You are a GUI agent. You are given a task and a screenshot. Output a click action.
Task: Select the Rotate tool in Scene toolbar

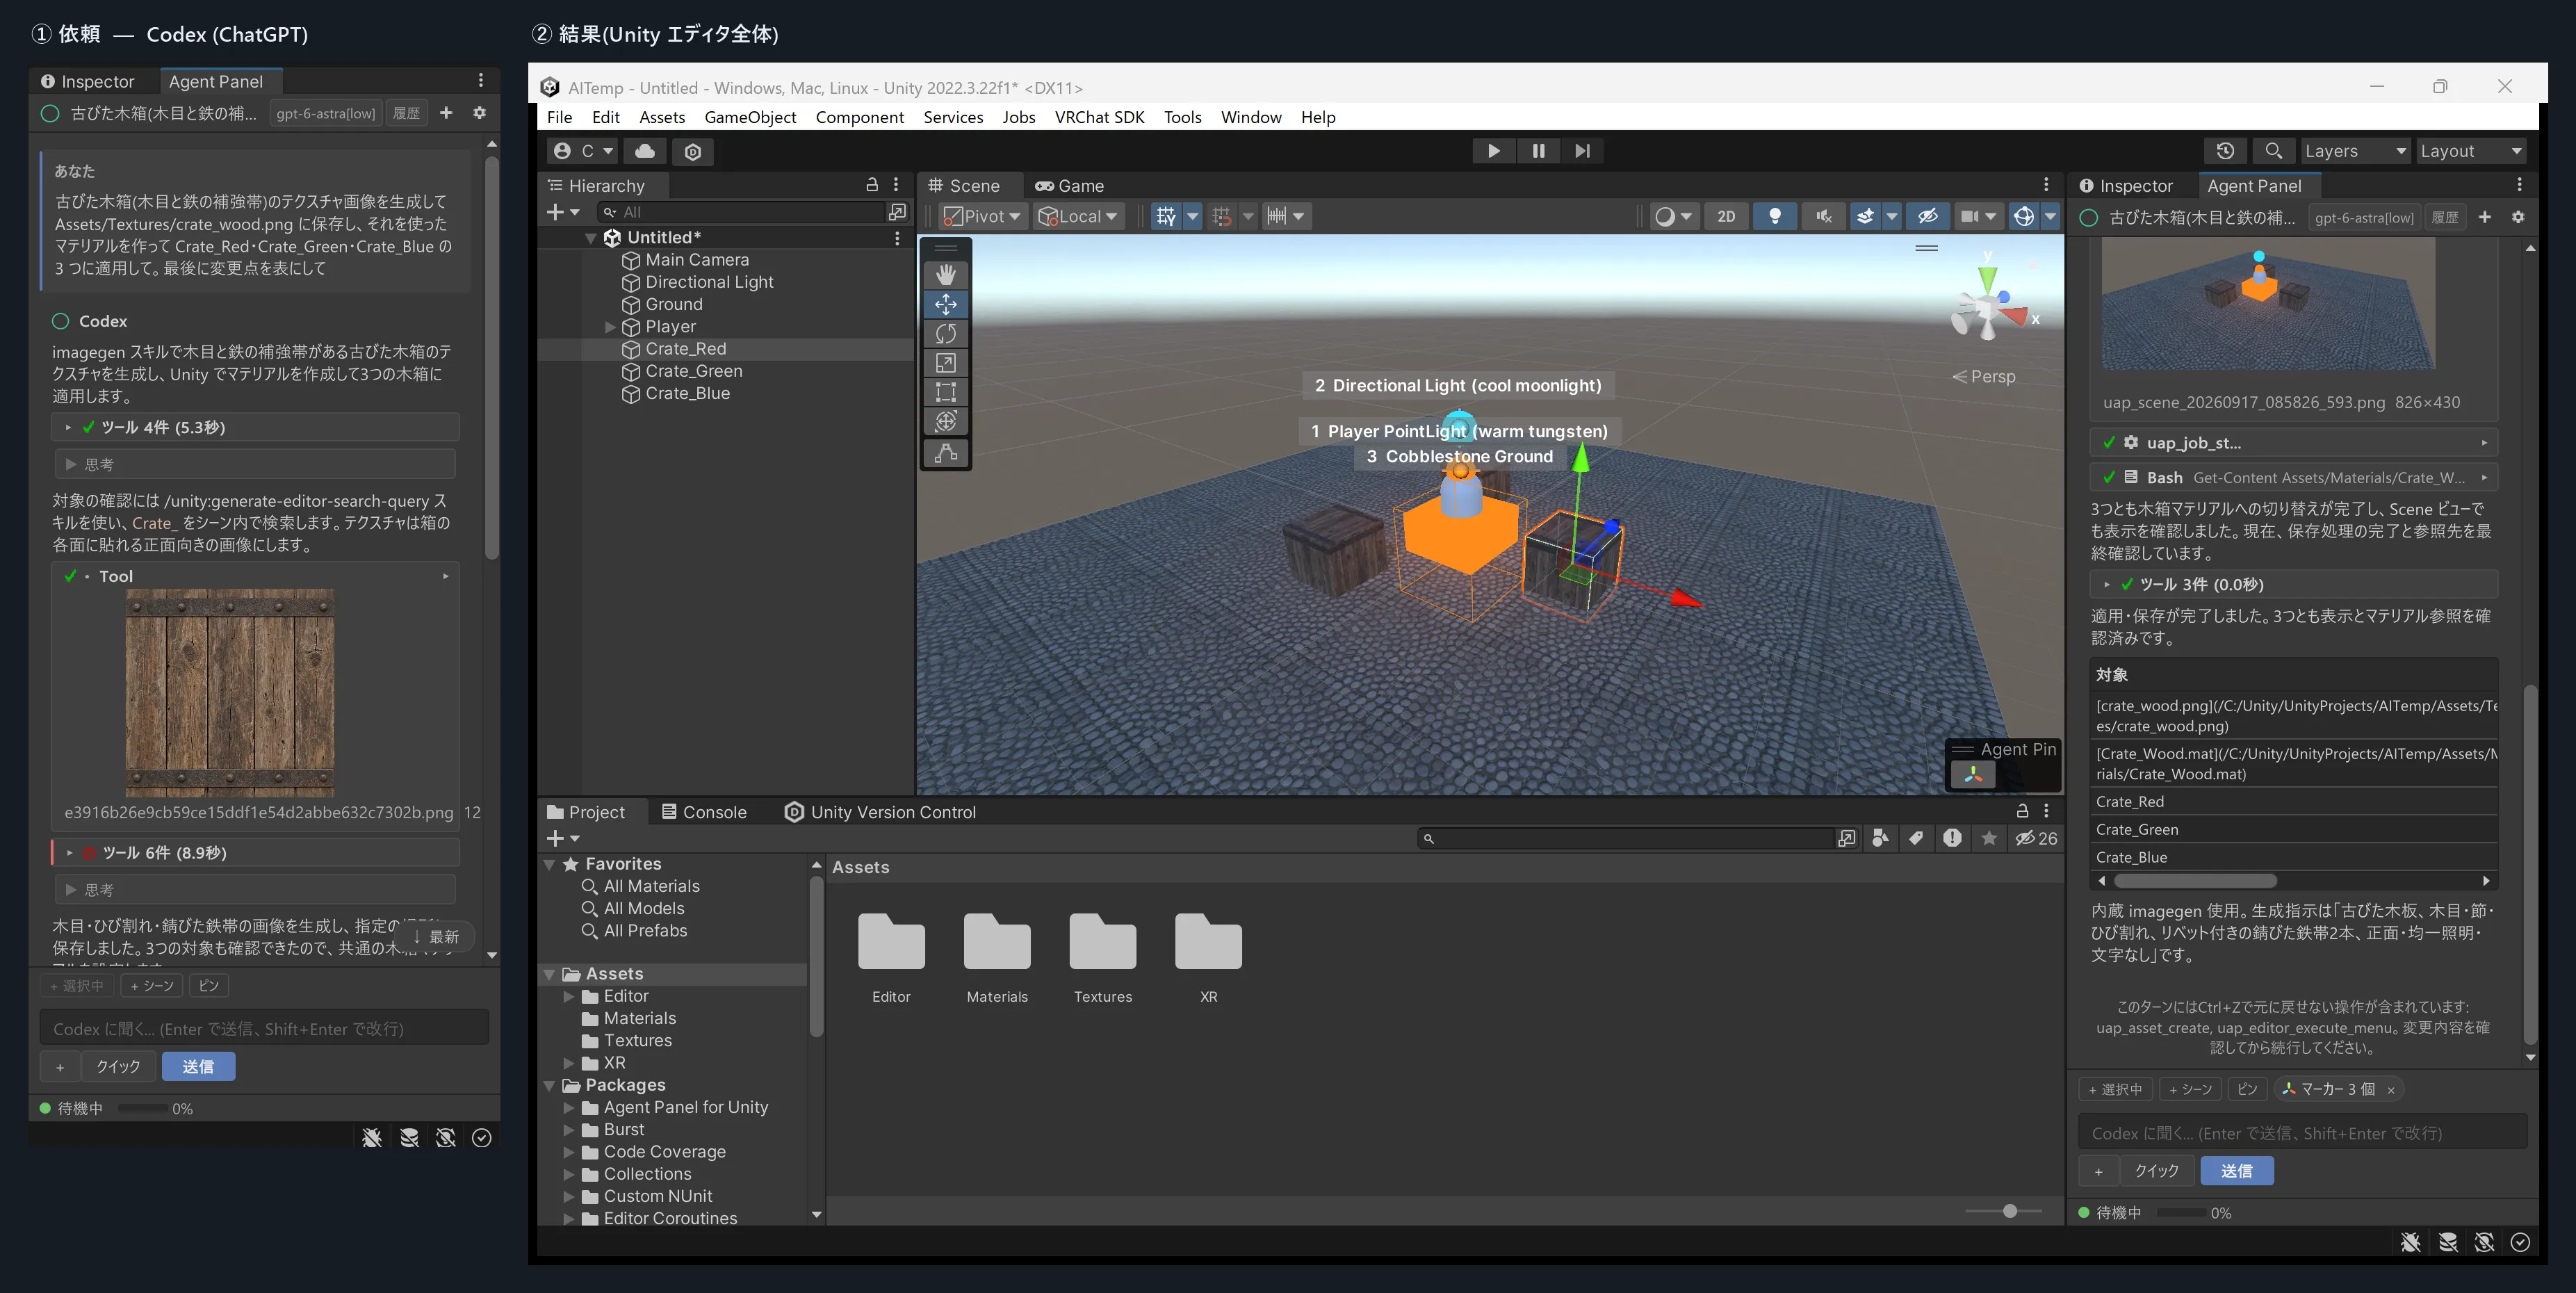pos(945,333)
